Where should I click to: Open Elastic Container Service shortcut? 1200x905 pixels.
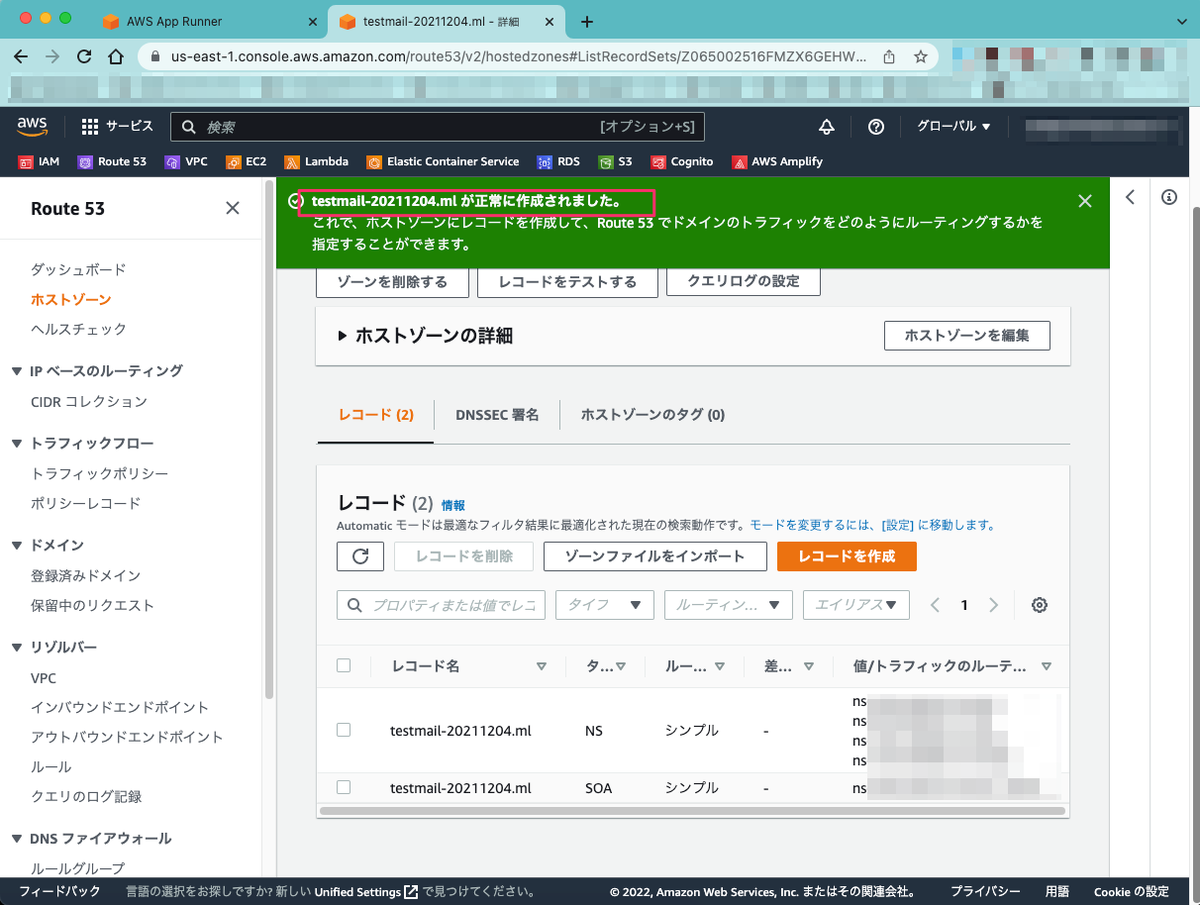point(443,161)
